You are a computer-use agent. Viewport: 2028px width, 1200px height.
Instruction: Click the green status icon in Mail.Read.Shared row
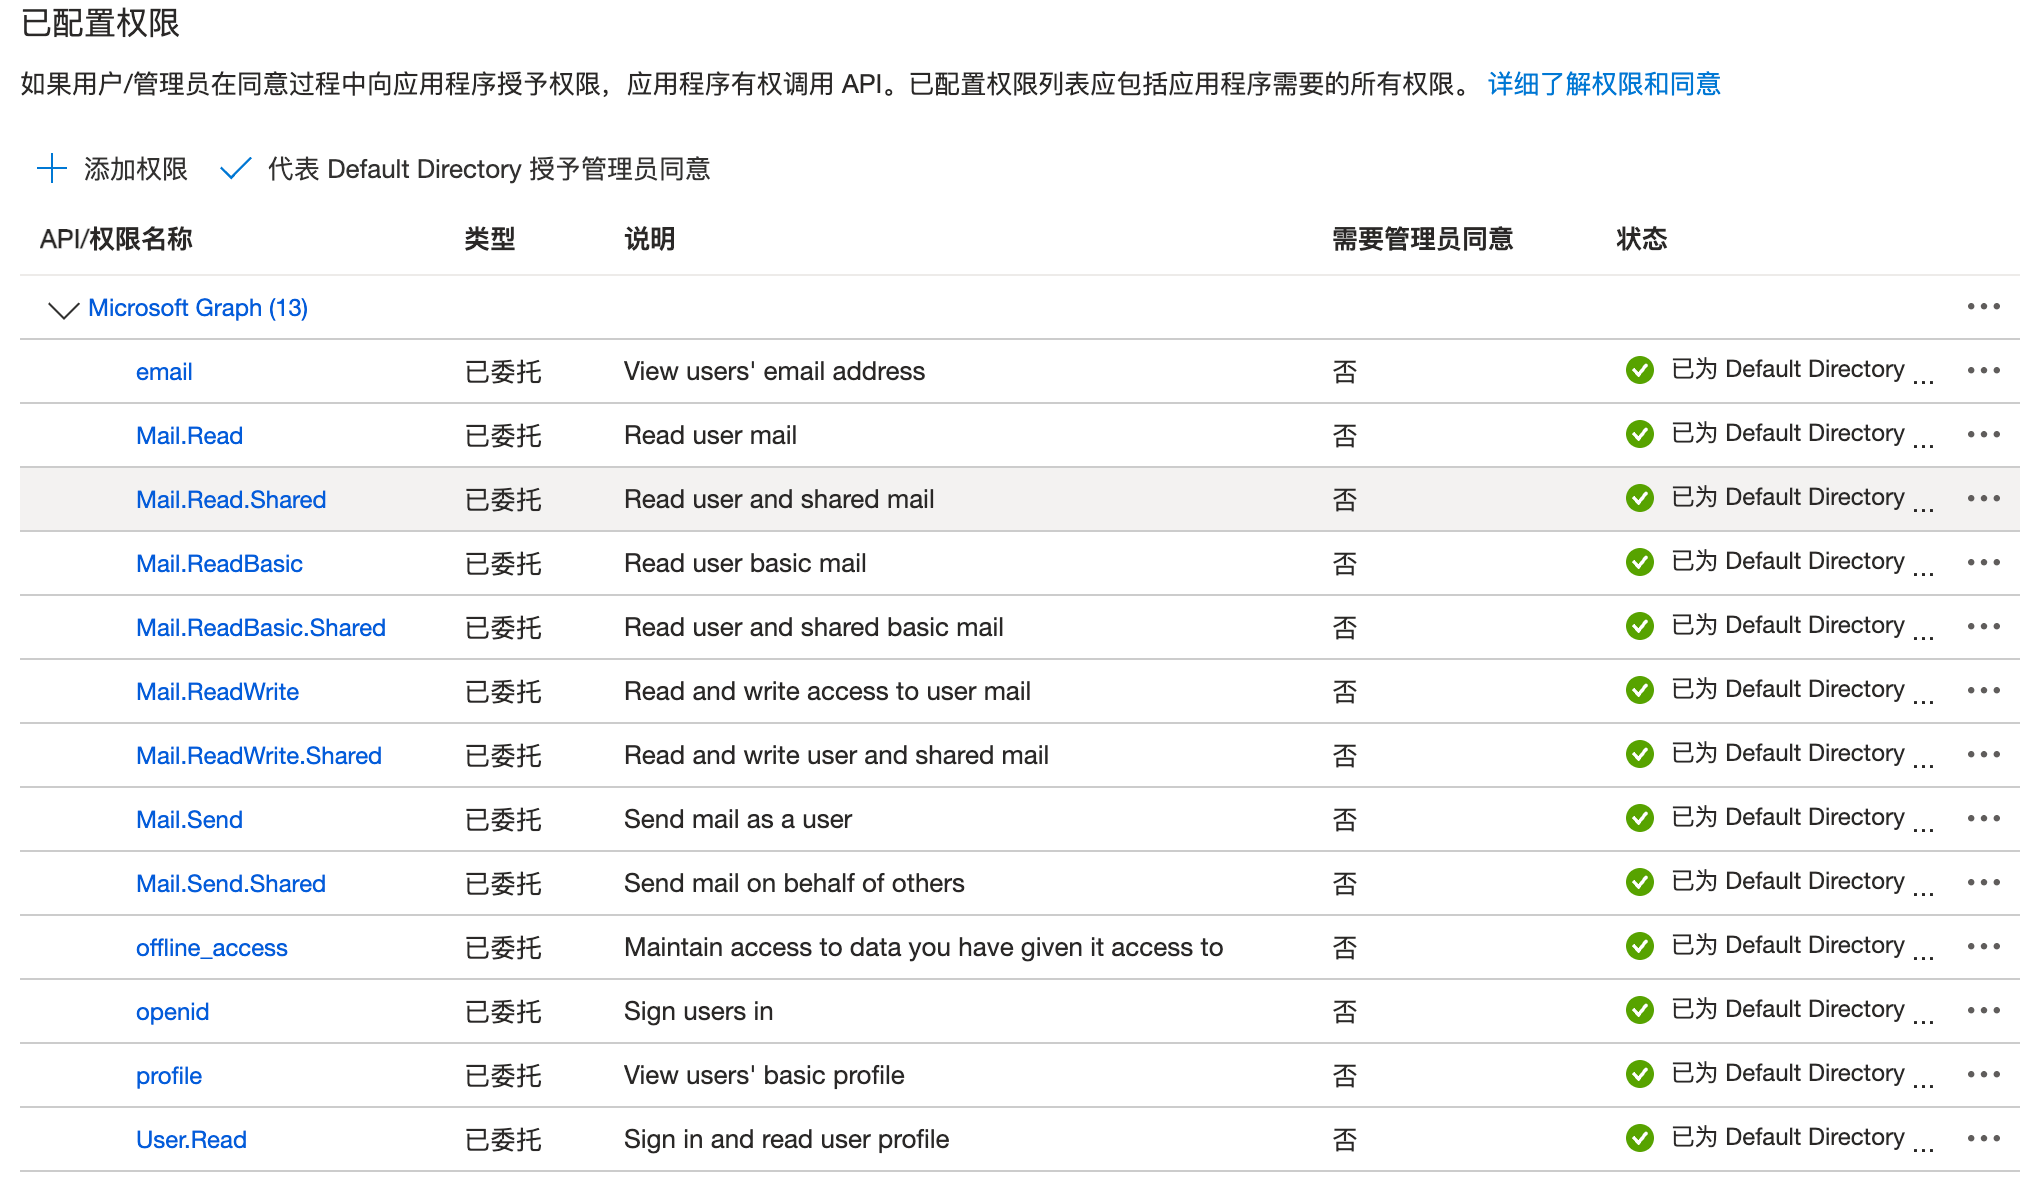coord(1640,498)
